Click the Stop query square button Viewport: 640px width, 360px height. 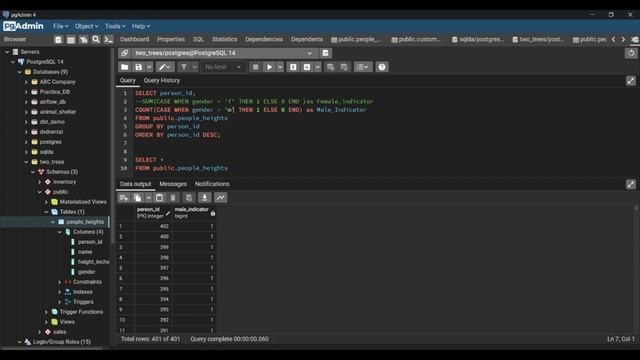pos(256,67)
